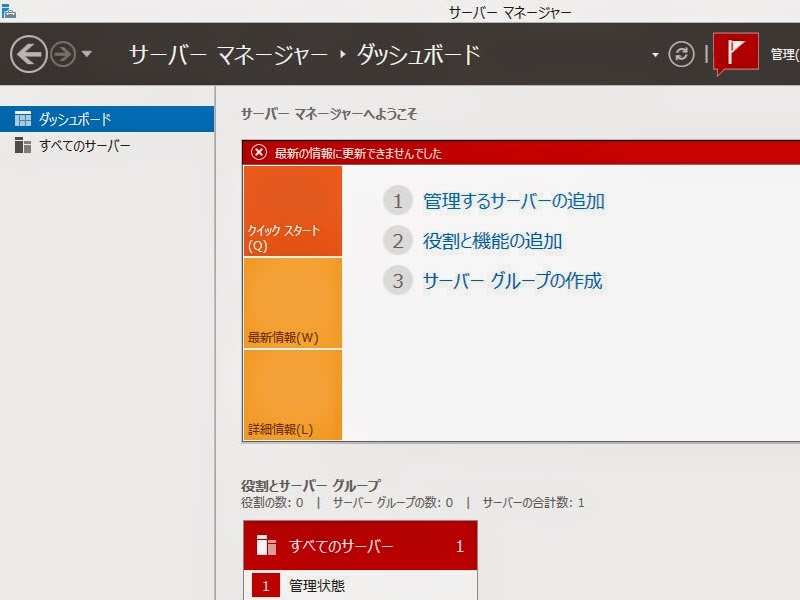Click the Server Manager app icon in the title bar

pyautogui.click(x=9, y=11)
